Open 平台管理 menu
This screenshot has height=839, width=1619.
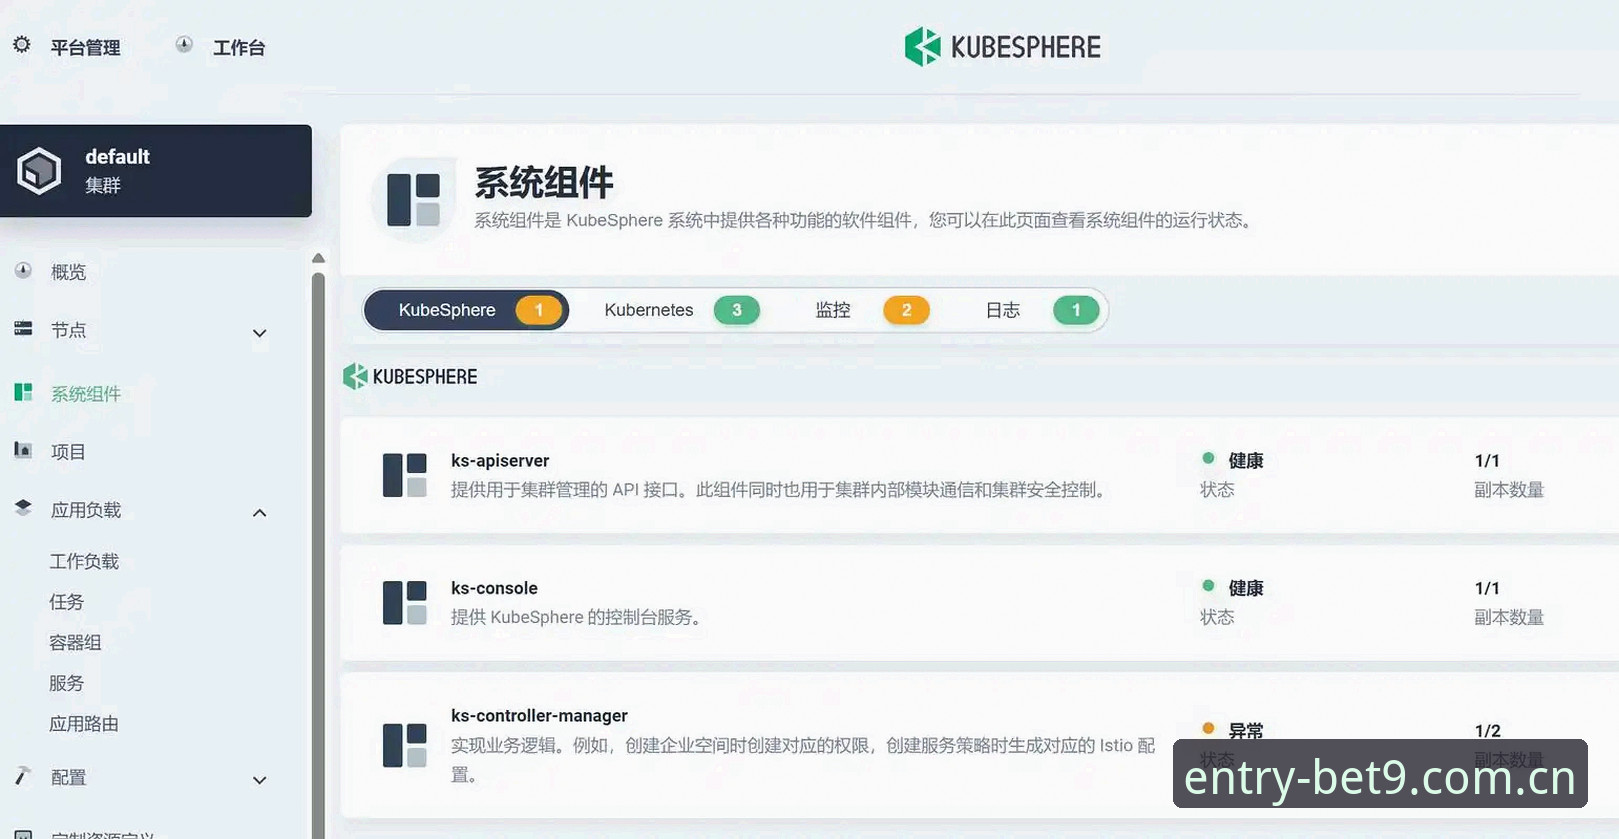tap(85, 47)
